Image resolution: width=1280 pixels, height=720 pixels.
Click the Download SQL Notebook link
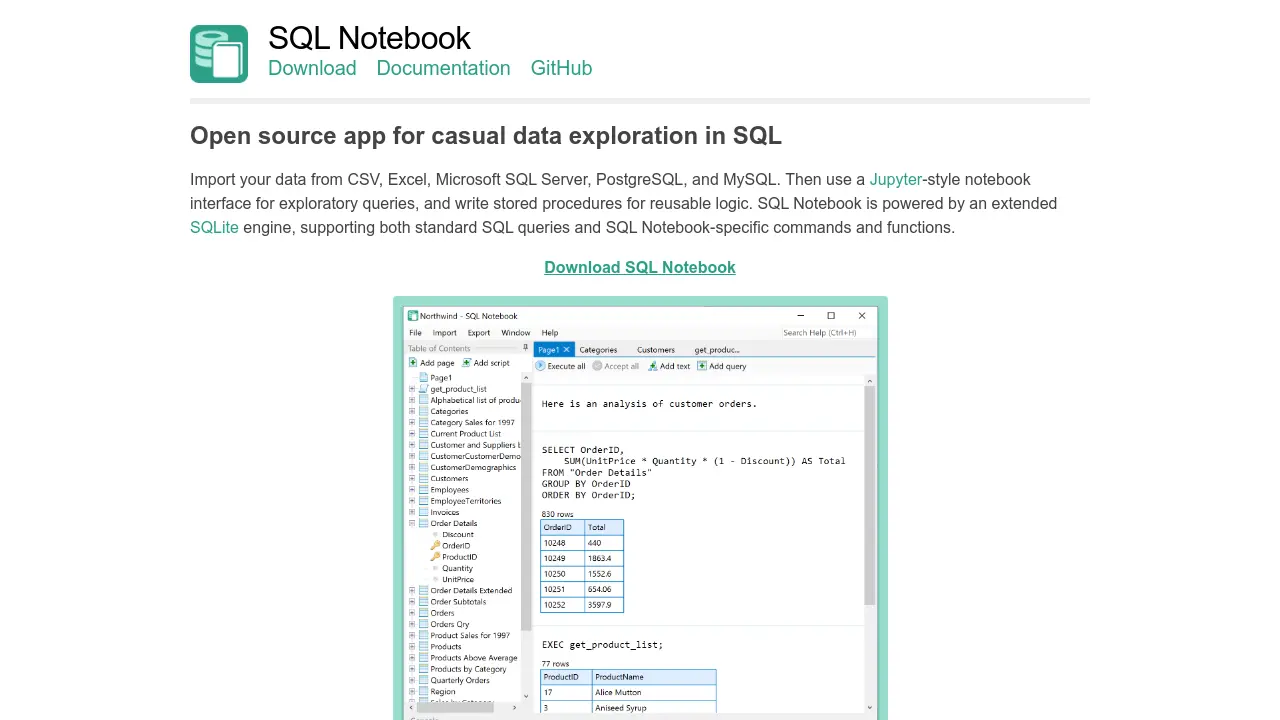coord(640,267)
